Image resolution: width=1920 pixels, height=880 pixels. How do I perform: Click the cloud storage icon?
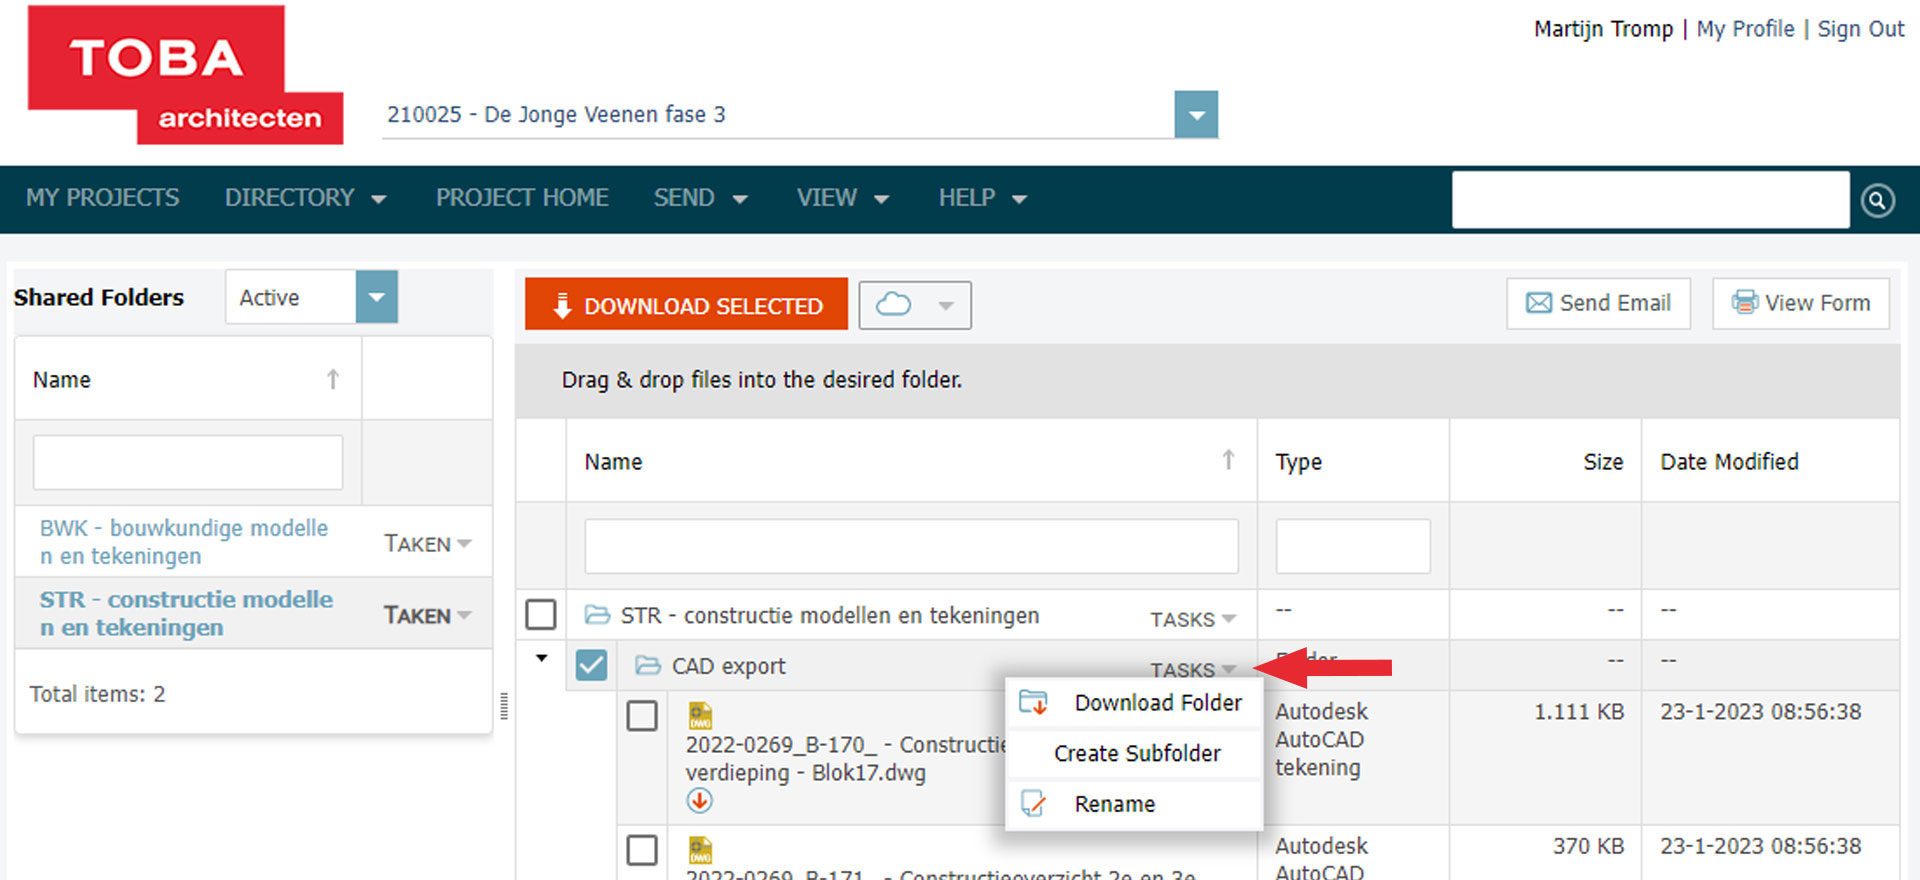(x=894, y=305)
